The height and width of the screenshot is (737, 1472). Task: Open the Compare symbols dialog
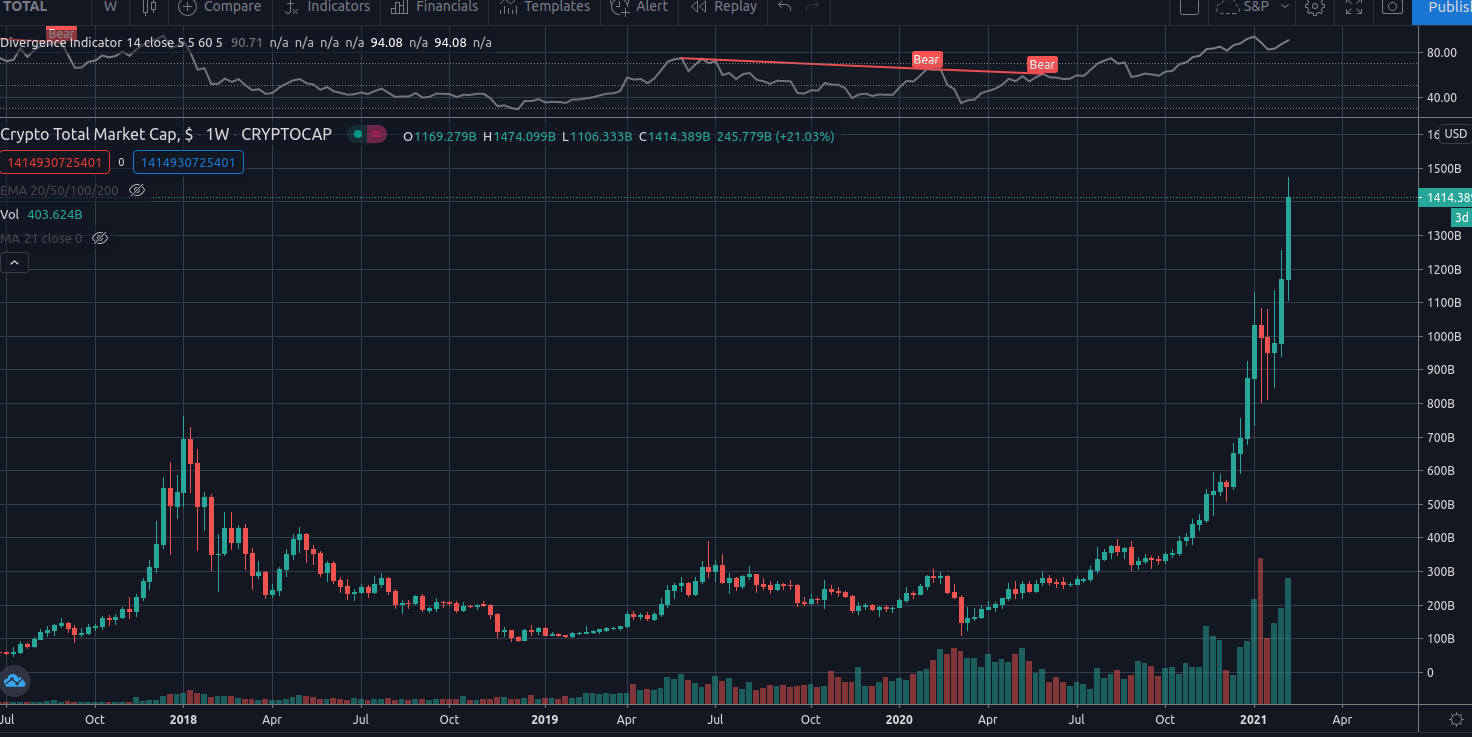220,7
